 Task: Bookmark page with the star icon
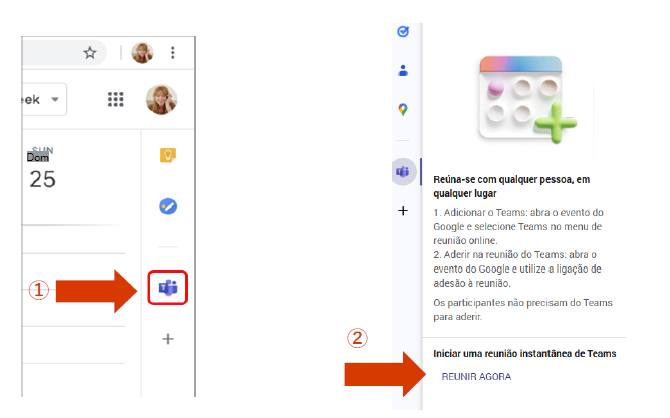(90, 53)
